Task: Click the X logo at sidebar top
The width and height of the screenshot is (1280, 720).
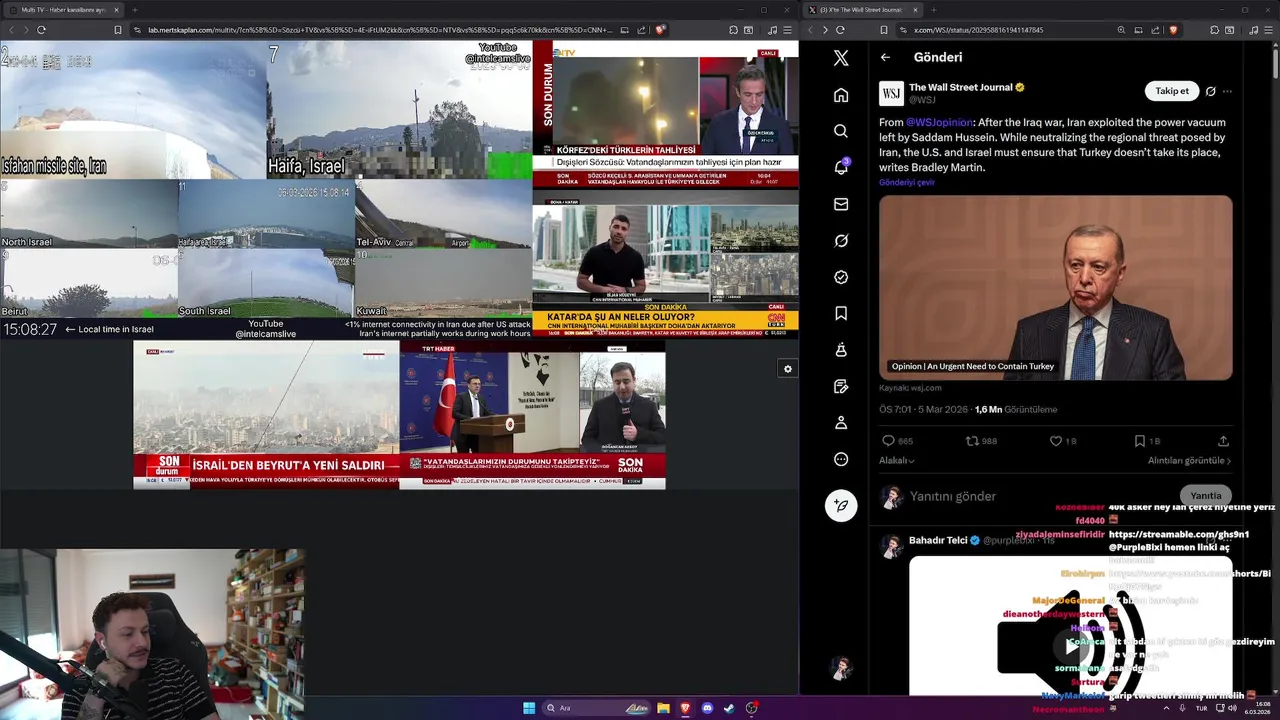Action: 841,58
